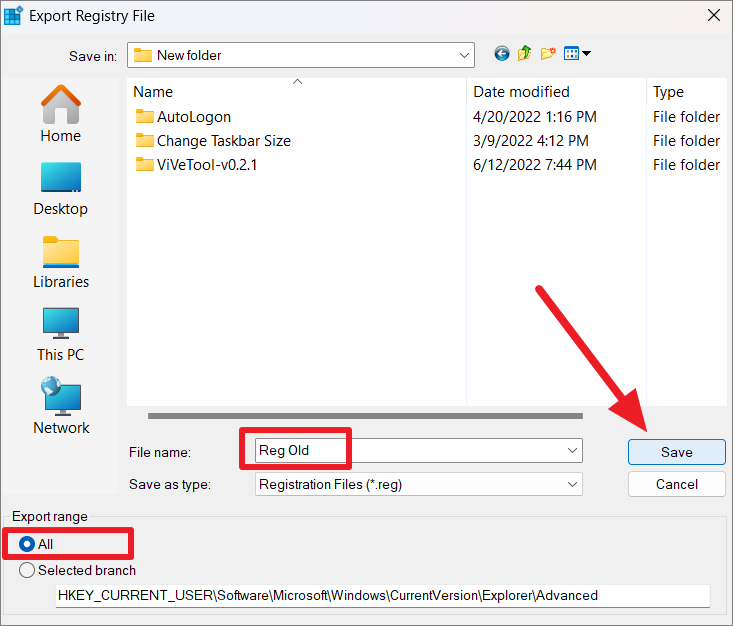The height and width of the screenshot is (626, 733).
Task: Select This PC in the places sidebar
Action: 61,335
